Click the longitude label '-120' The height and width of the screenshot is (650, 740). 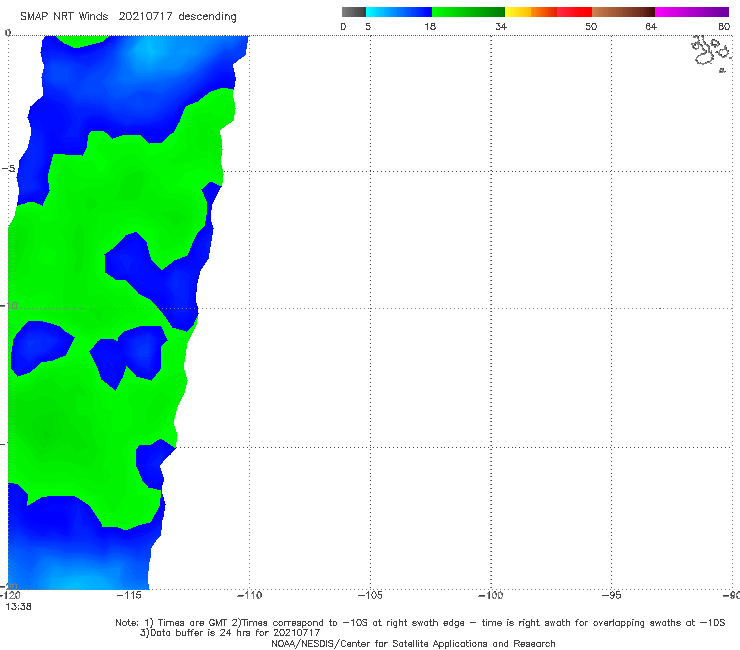pos(10,595)
